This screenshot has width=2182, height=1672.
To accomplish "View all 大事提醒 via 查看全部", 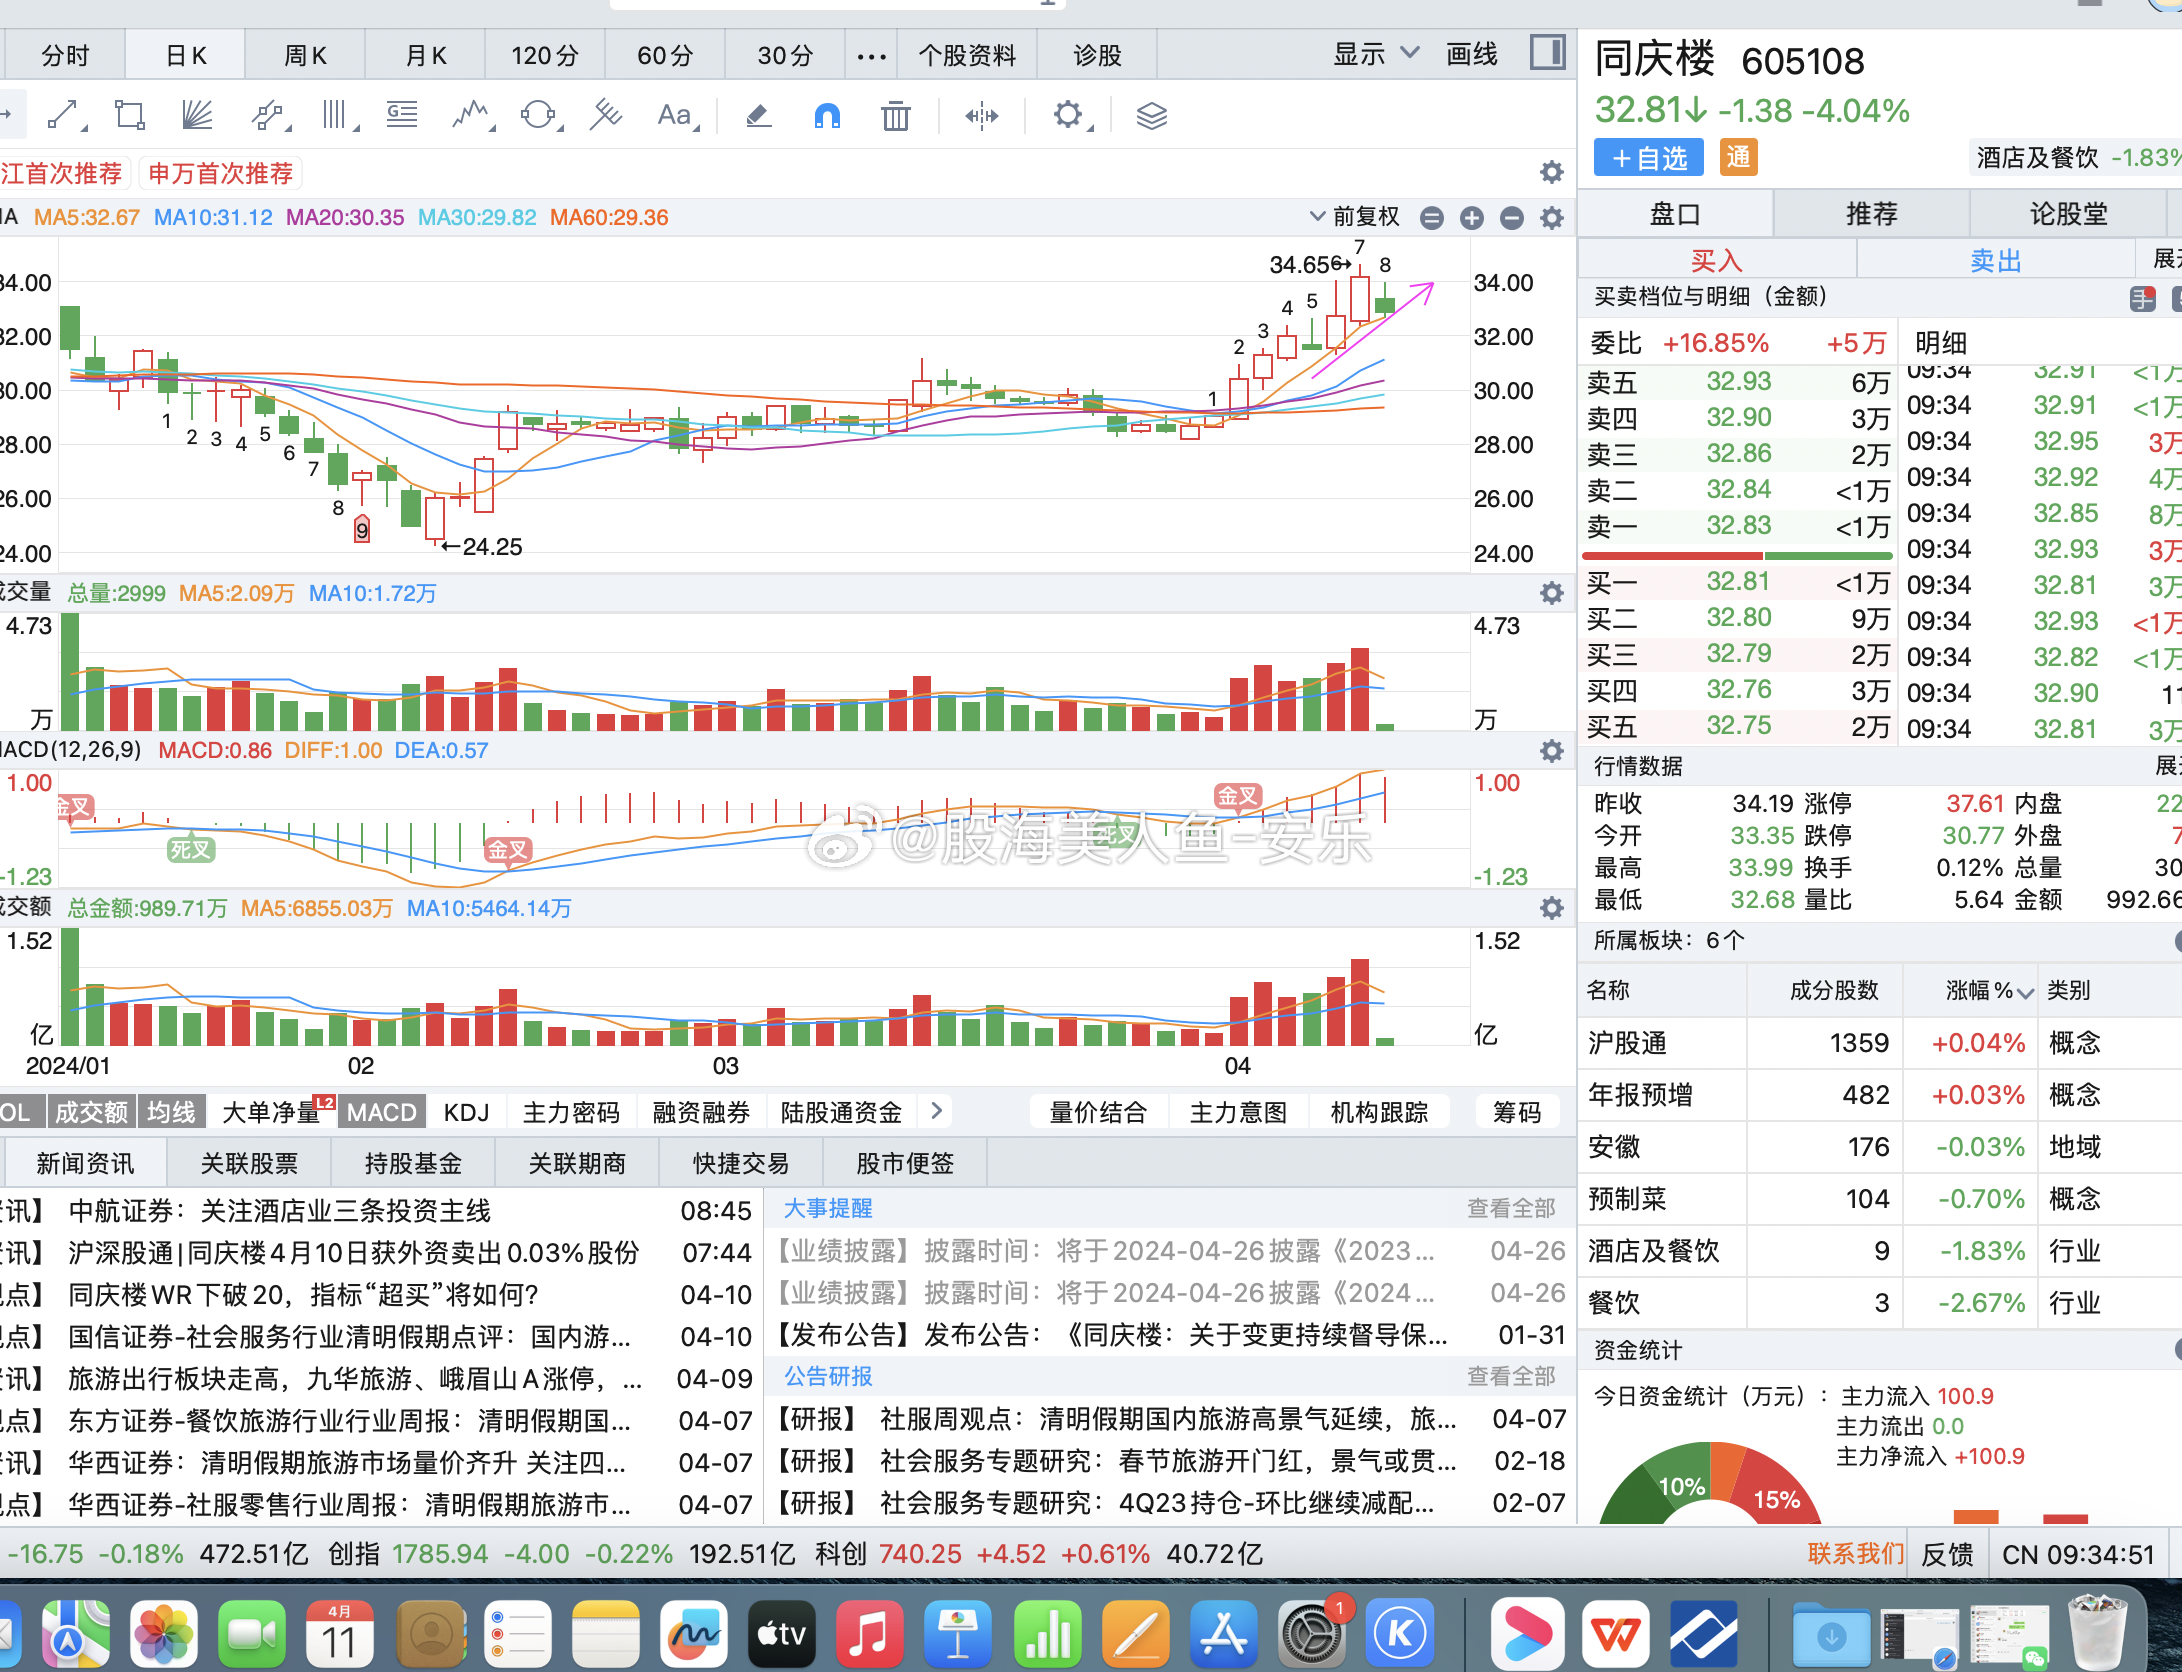I will click(x=1511, y=1208).
